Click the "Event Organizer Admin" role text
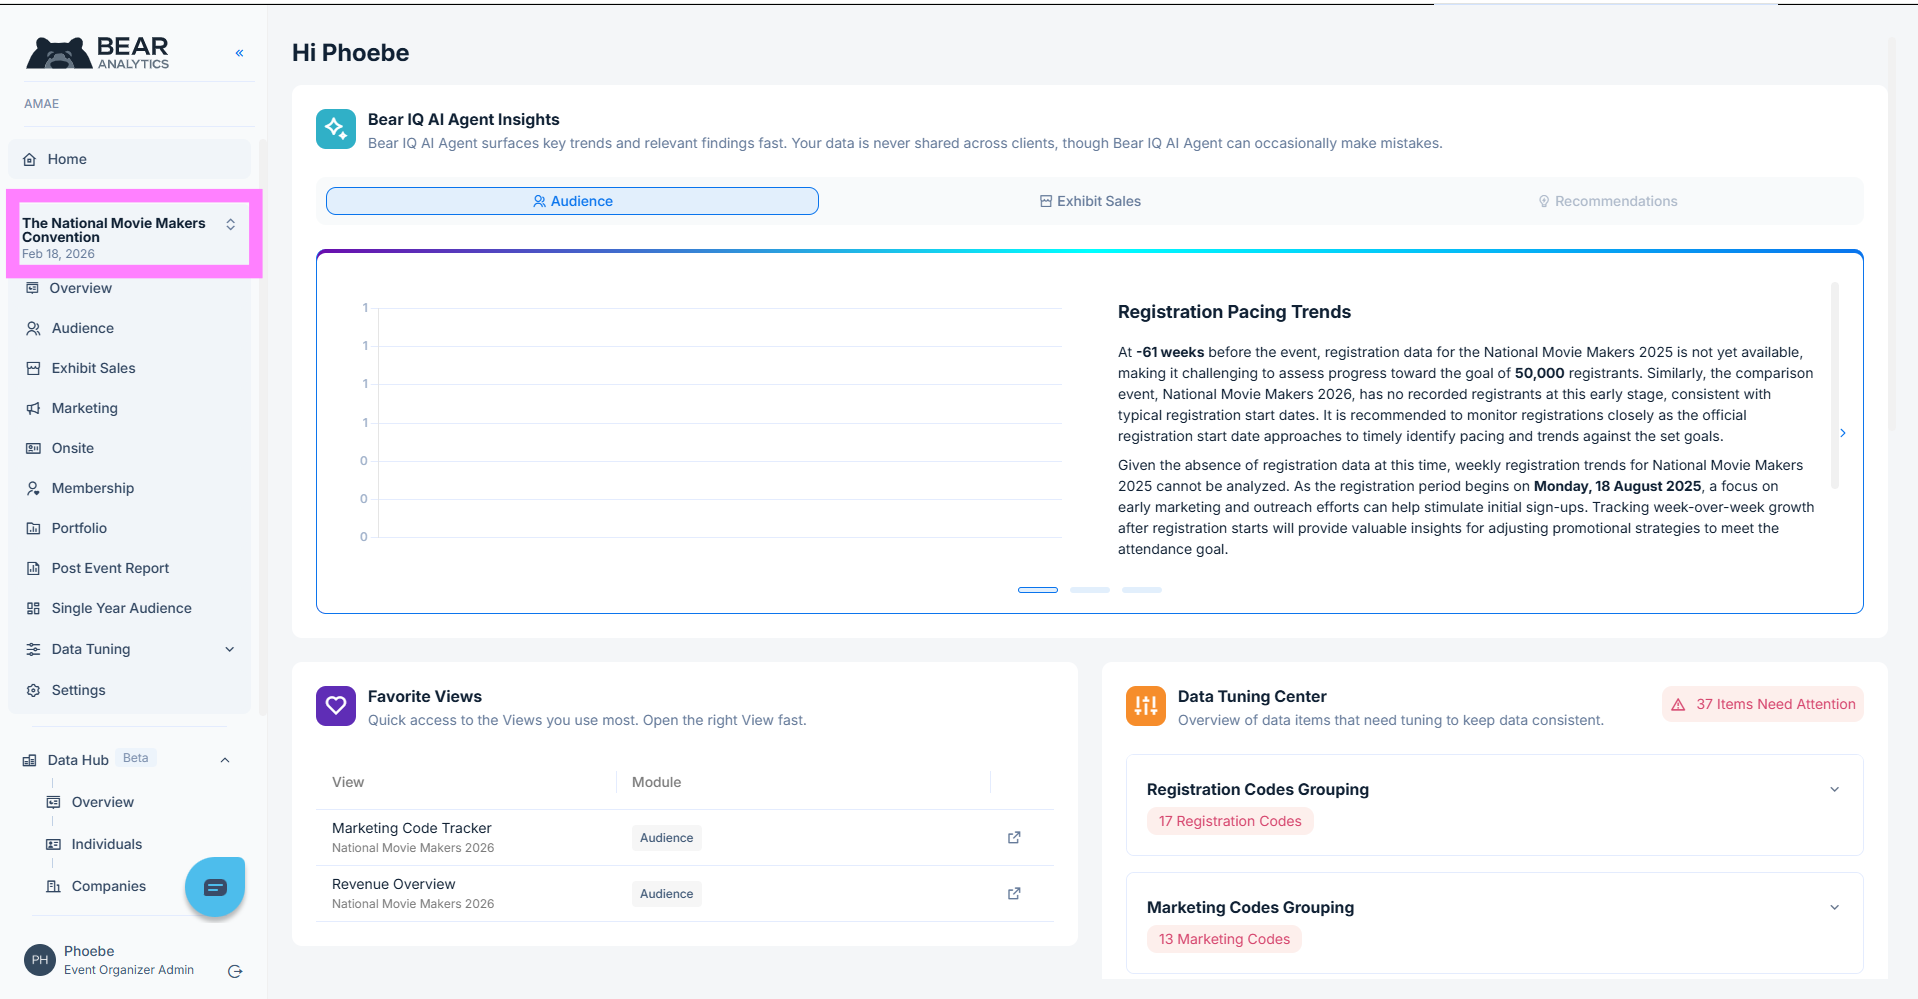The height and width of the screenshot is (999, 1918). [129, 970]
